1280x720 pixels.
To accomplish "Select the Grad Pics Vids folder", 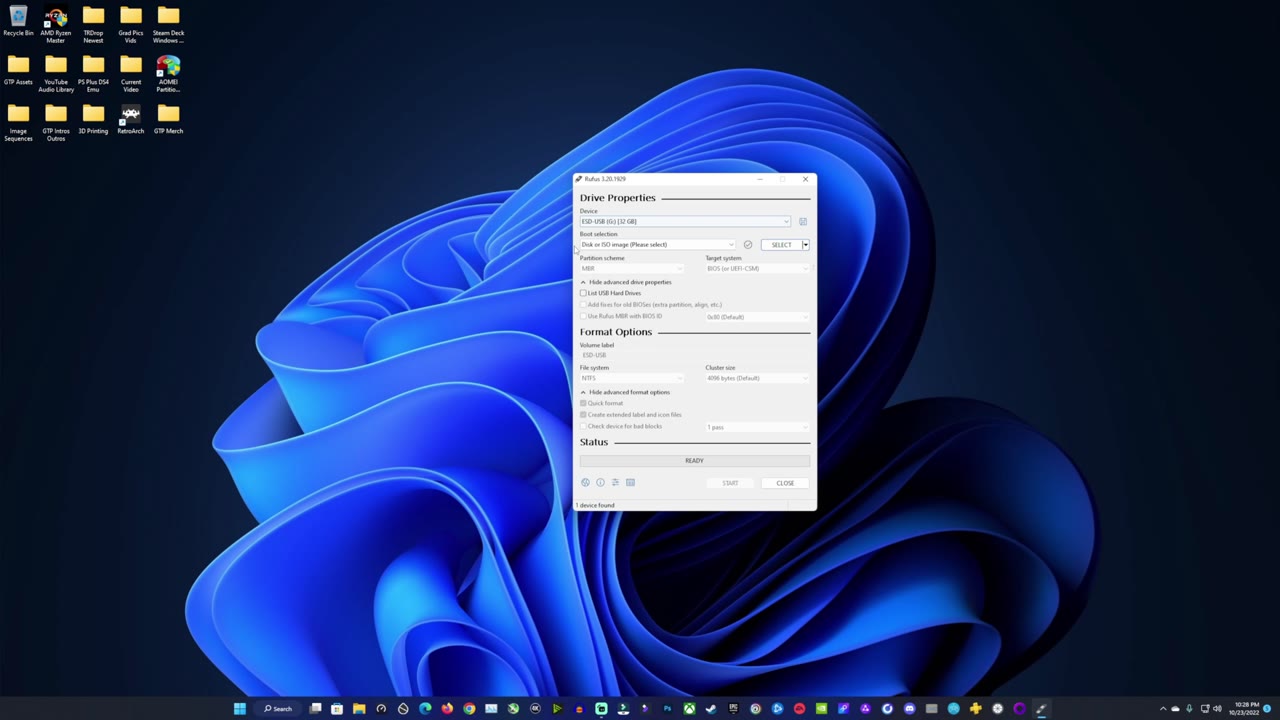I will click(130, 25).
